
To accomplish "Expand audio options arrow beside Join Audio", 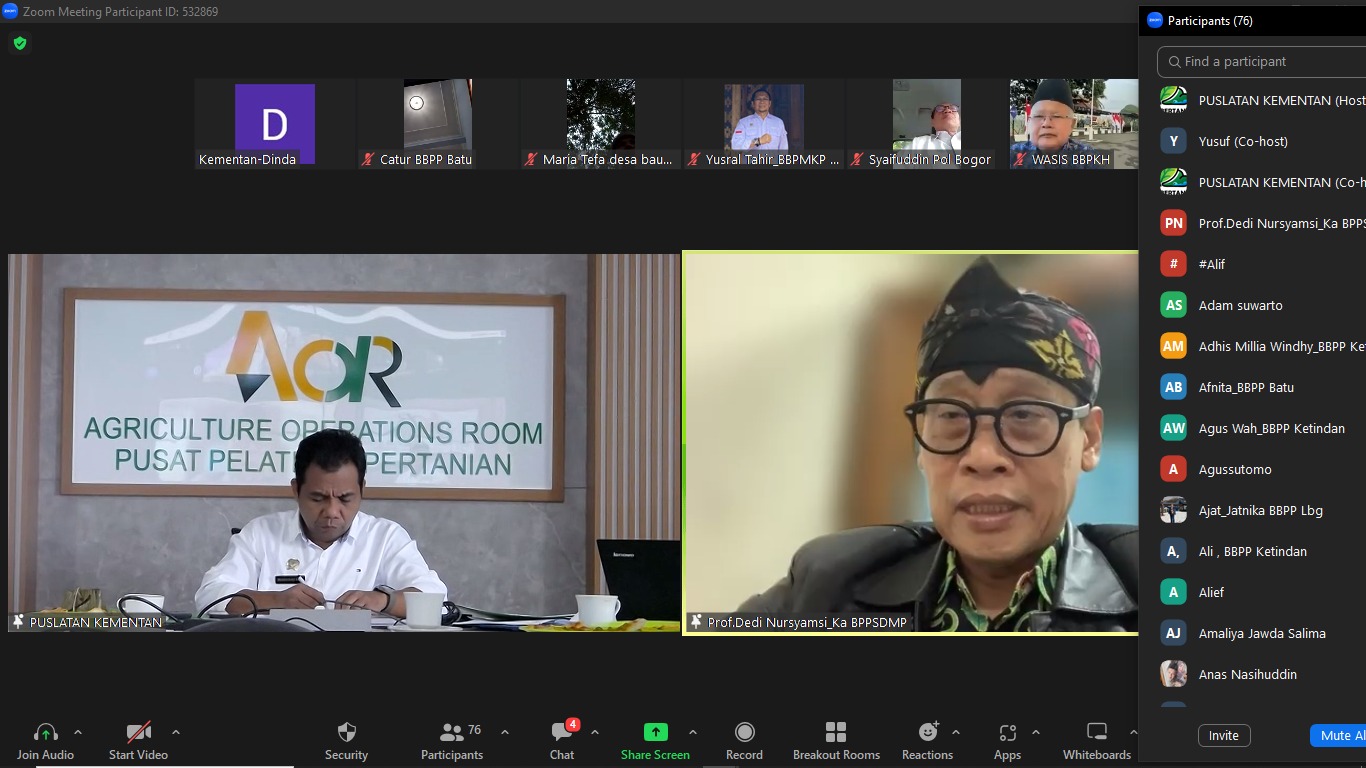I will (x=78, y=732).
